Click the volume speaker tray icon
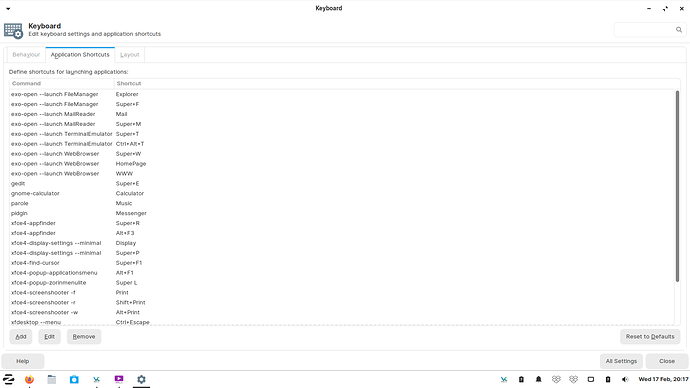690x388 pixels. tap(625, 379)
